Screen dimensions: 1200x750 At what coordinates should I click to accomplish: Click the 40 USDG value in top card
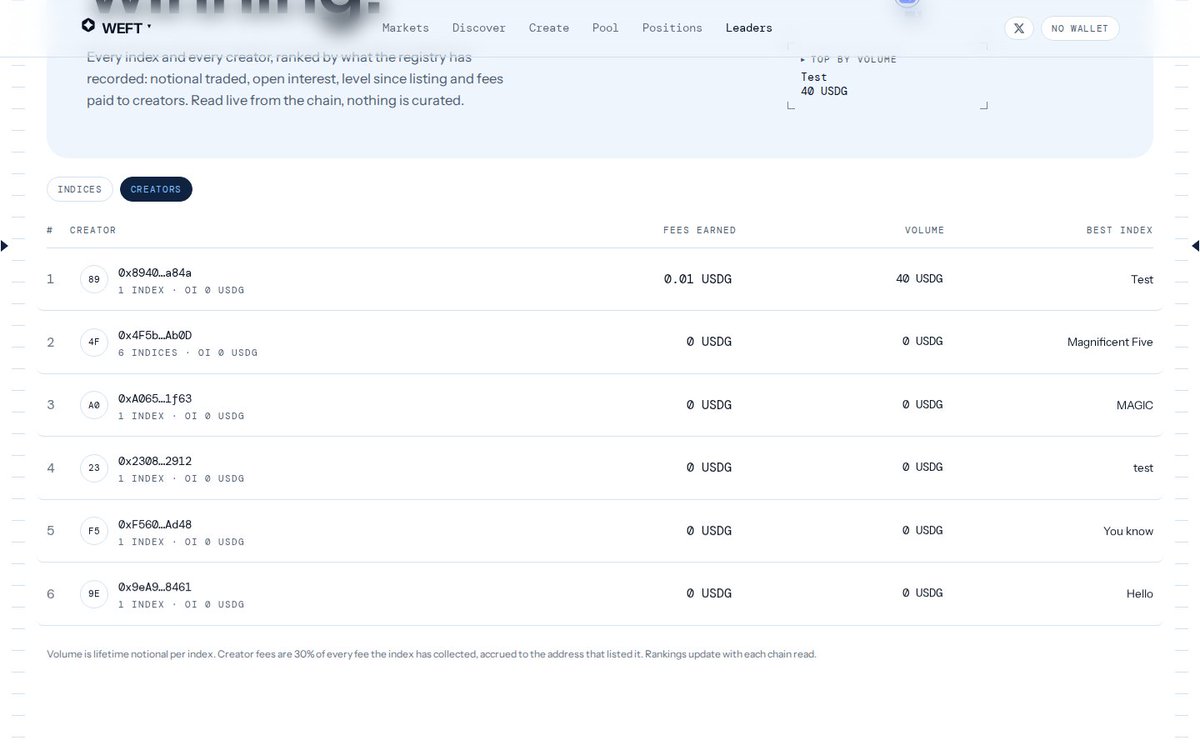(x=824, y=91)
